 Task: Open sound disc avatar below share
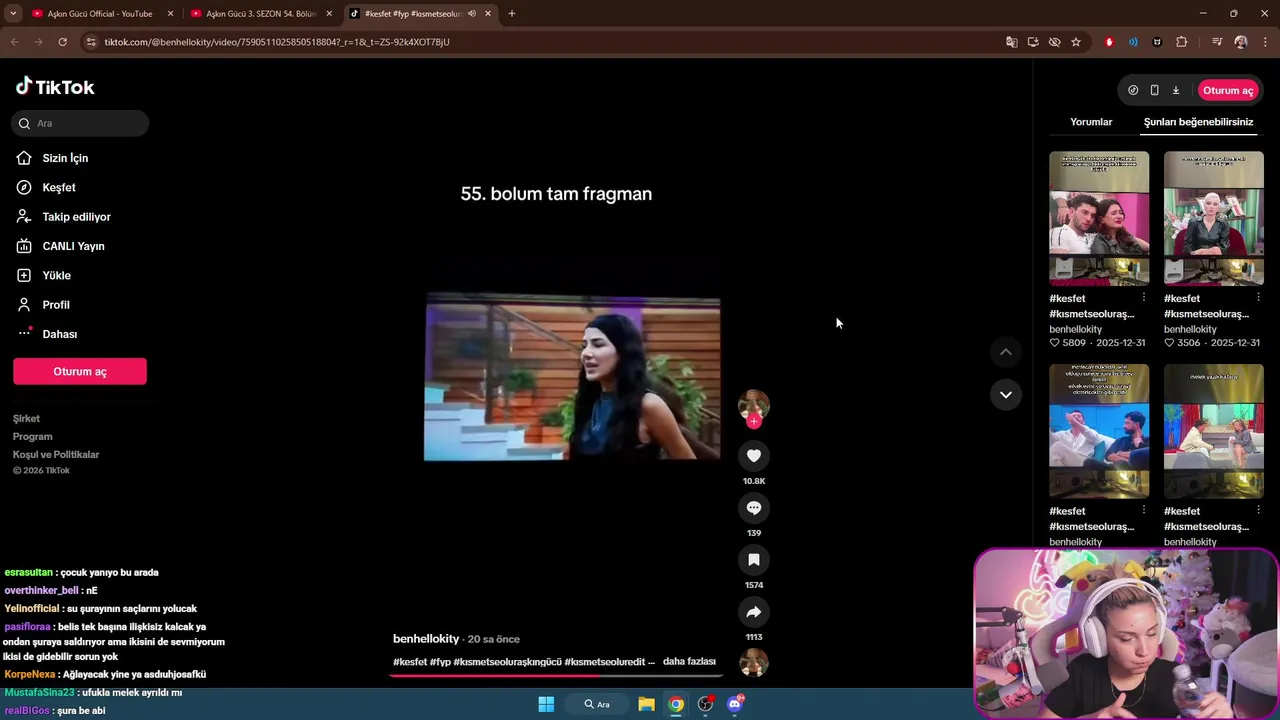pos(754,662)
